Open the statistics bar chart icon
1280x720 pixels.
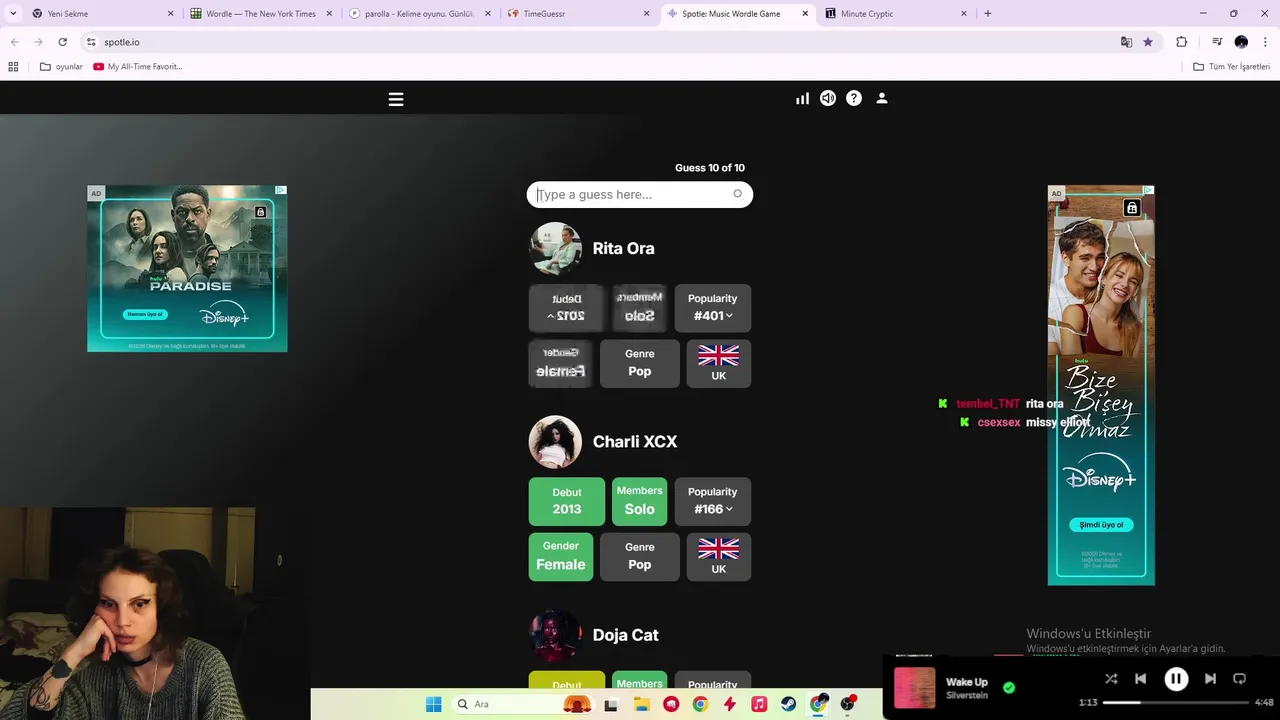point(802,98)
